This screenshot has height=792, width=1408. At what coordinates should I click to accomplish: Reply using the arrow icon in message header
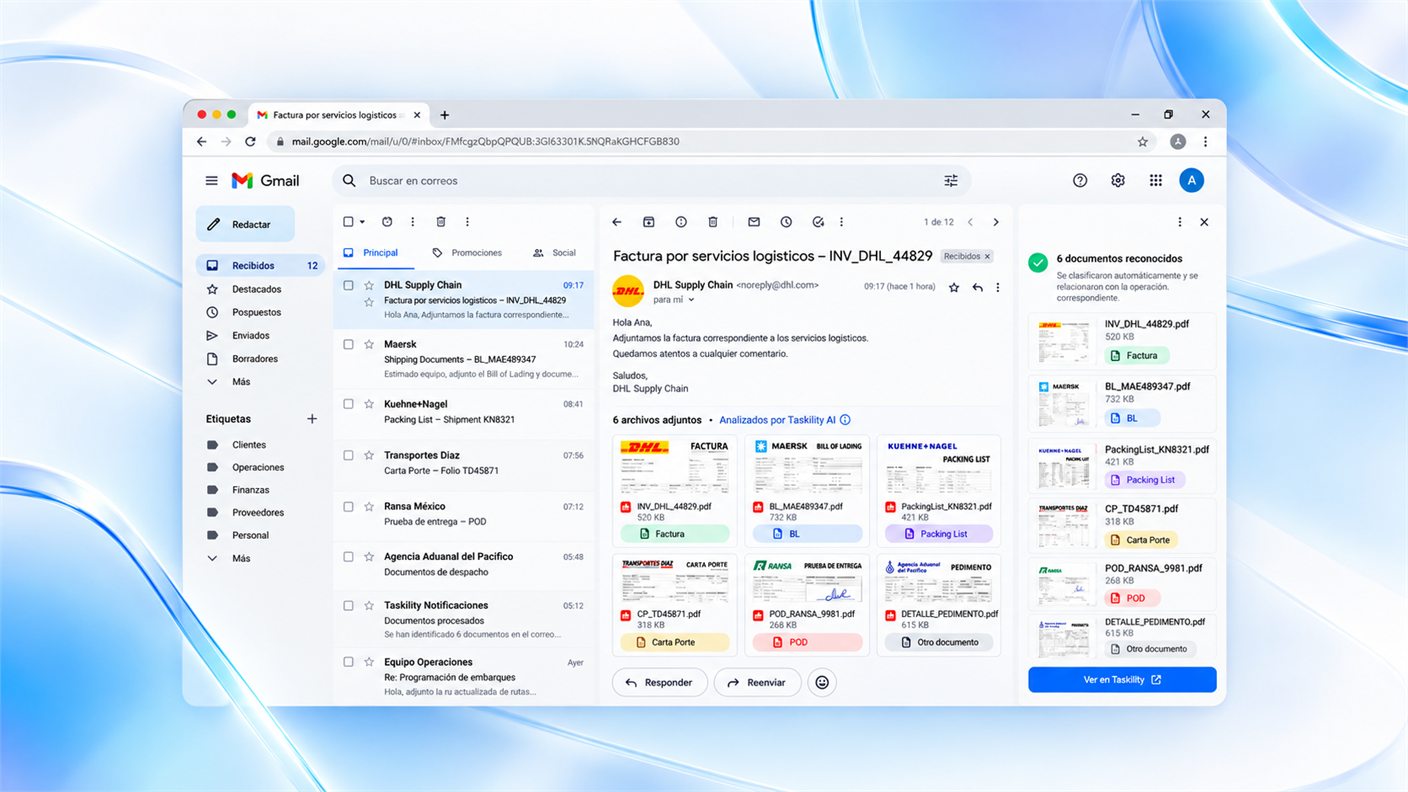pyautogui.click(x=977, y=287)
